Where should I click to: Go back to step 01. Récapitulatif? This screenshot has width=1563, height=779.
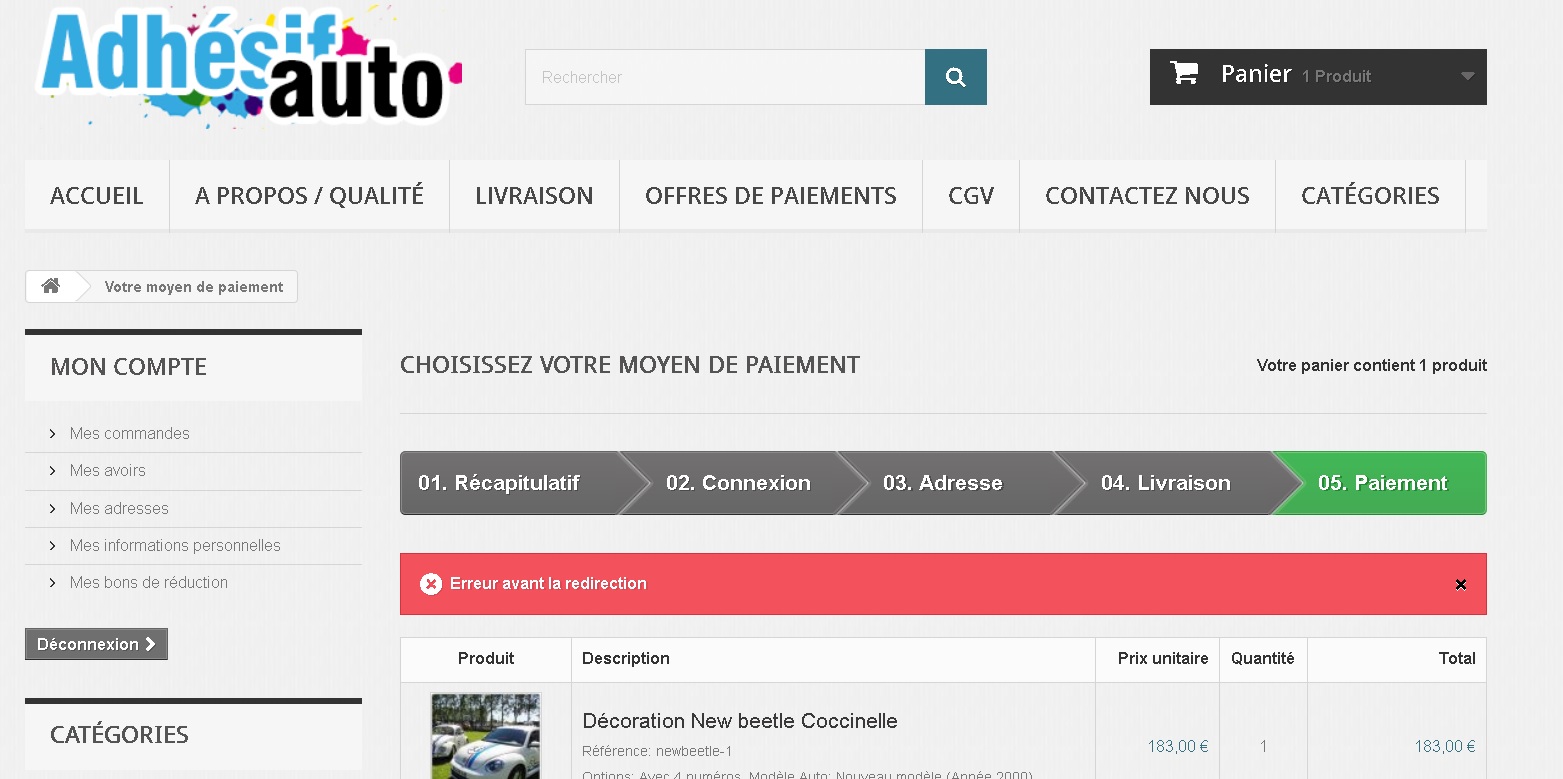[x=499, y=483]
